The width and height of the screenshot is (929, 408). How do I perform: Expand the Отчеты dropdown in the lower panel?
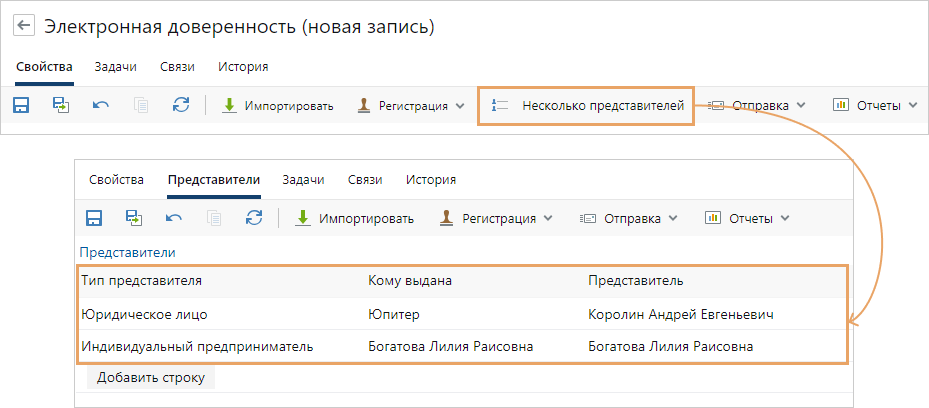747,218
